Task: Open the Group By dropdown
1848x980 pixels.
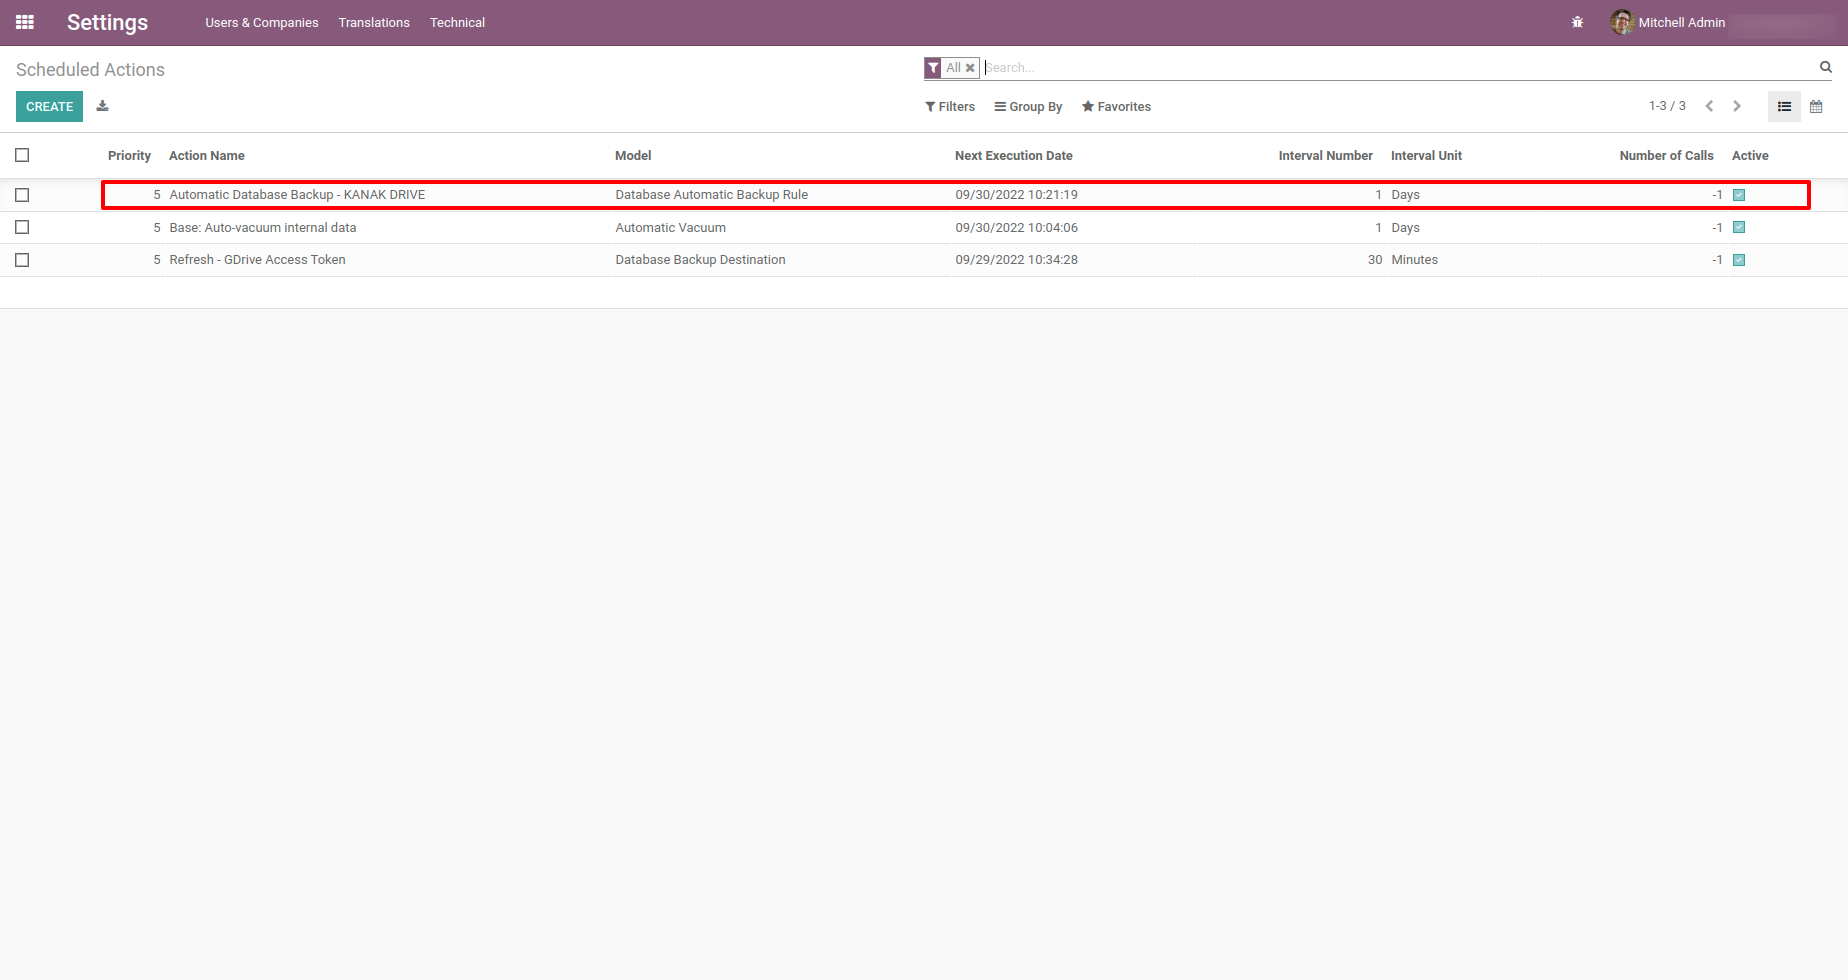Action: [x=1028, y=107]
